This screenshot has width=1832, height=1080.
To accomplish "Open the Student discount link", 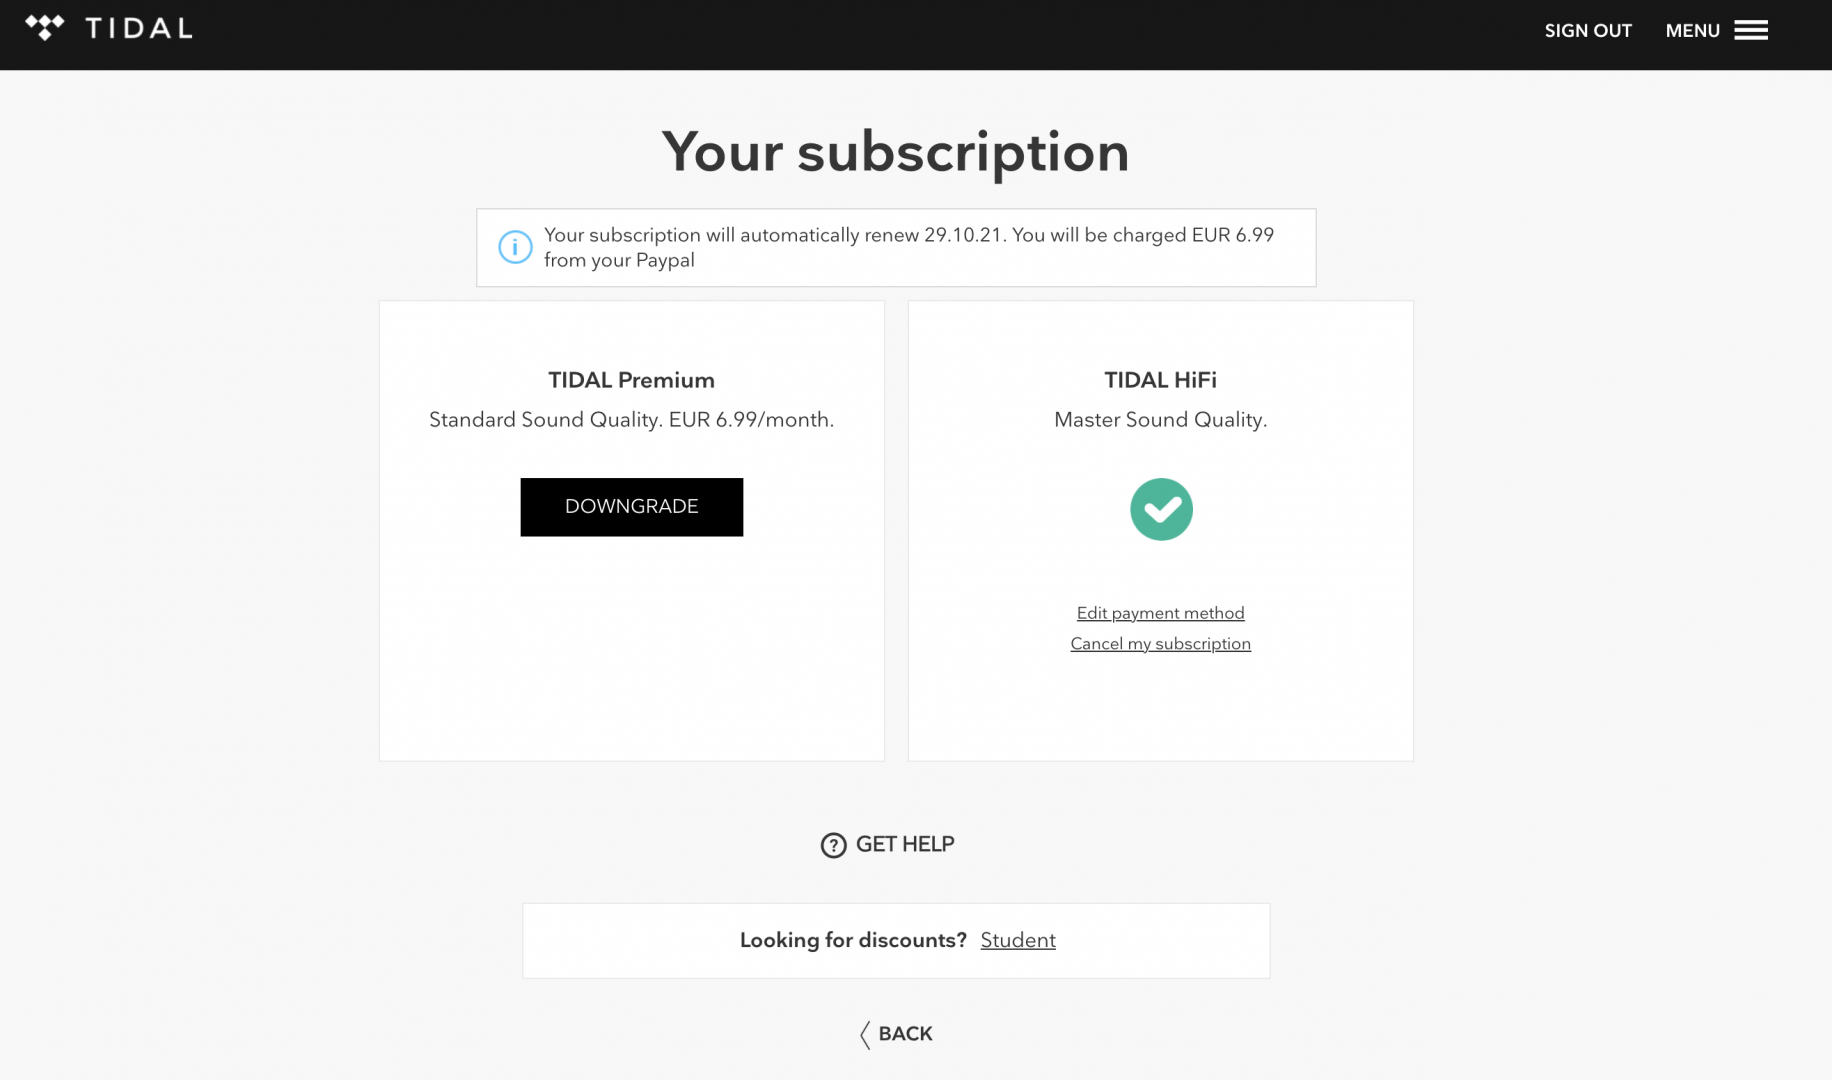I will click(1017, 940).
